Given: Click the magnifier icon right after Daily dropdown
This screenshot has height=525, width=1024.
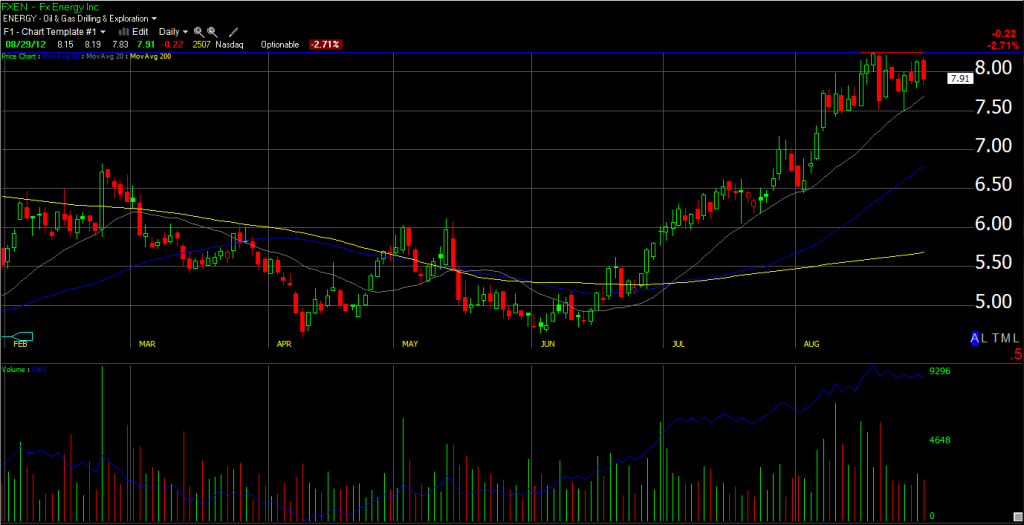Looking at the screenshot, I should pyautogui.click(x=199, y=31).
